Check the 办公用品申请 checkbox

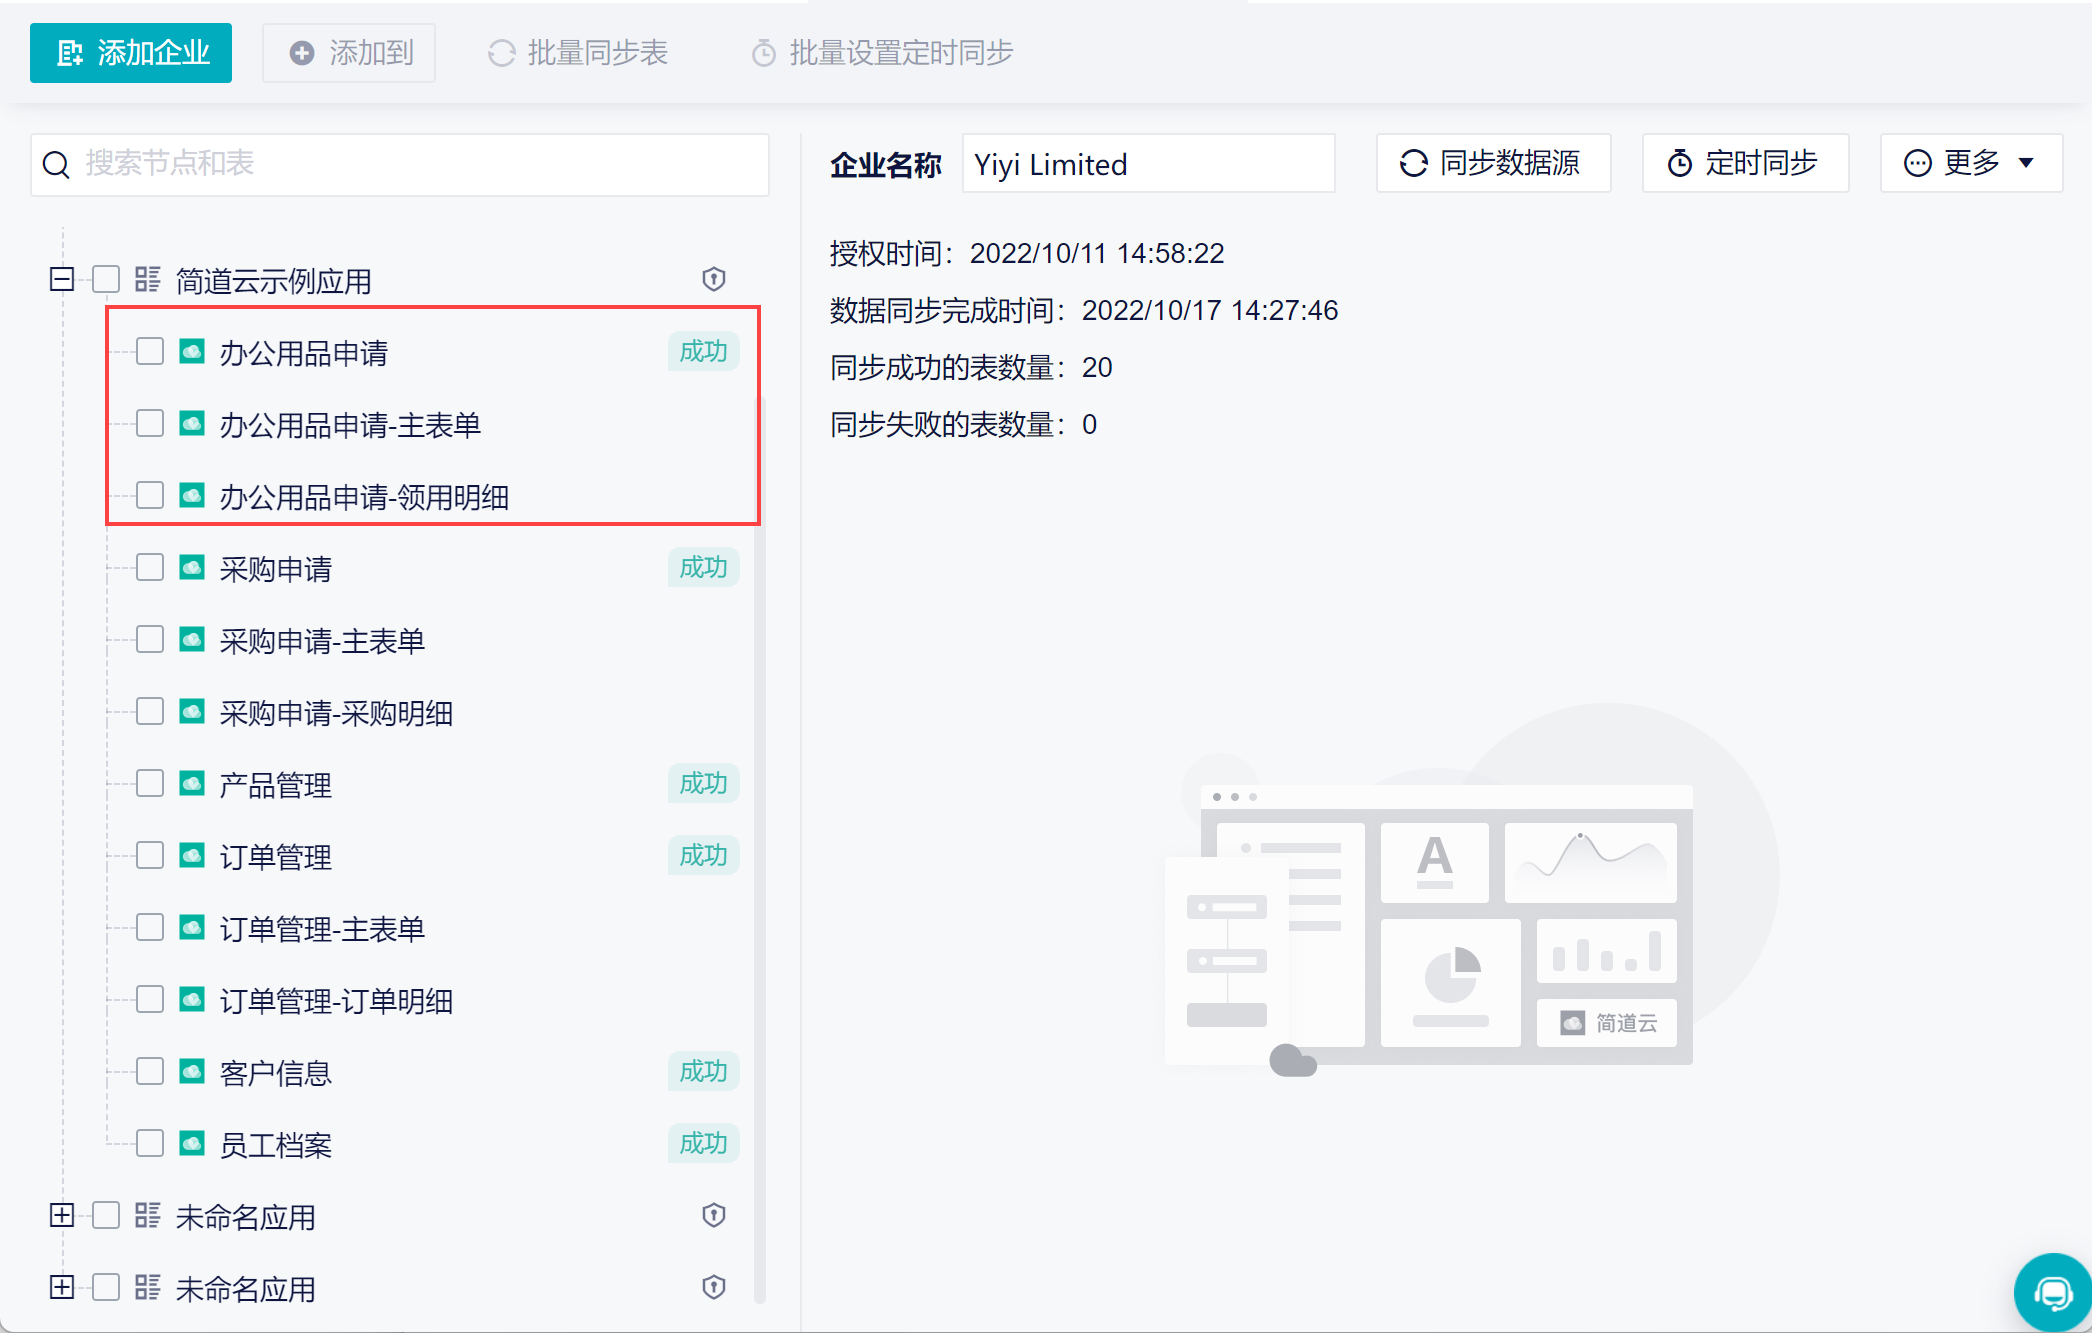click(x=150, y=351)
